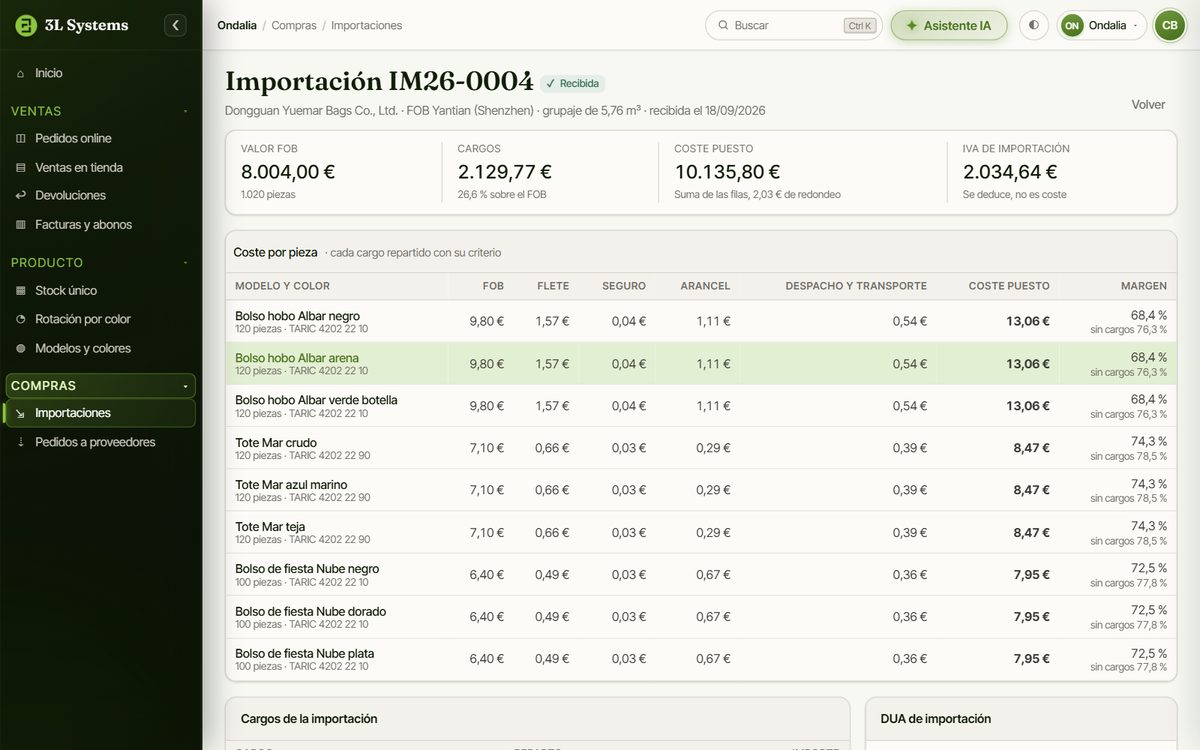Viewport: 1200px width, 750px height.
Task: Open the Ondalia company switcher dropdown
Action: [x=1102, y=25]
